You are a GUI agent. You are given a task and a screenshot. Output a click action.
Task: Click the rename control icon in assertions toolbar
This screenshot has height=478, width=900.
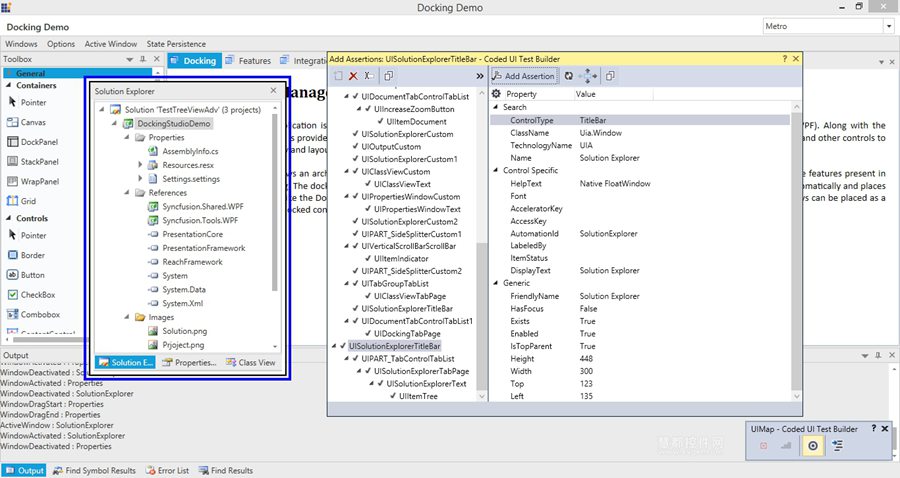click(x=368, y=76)
